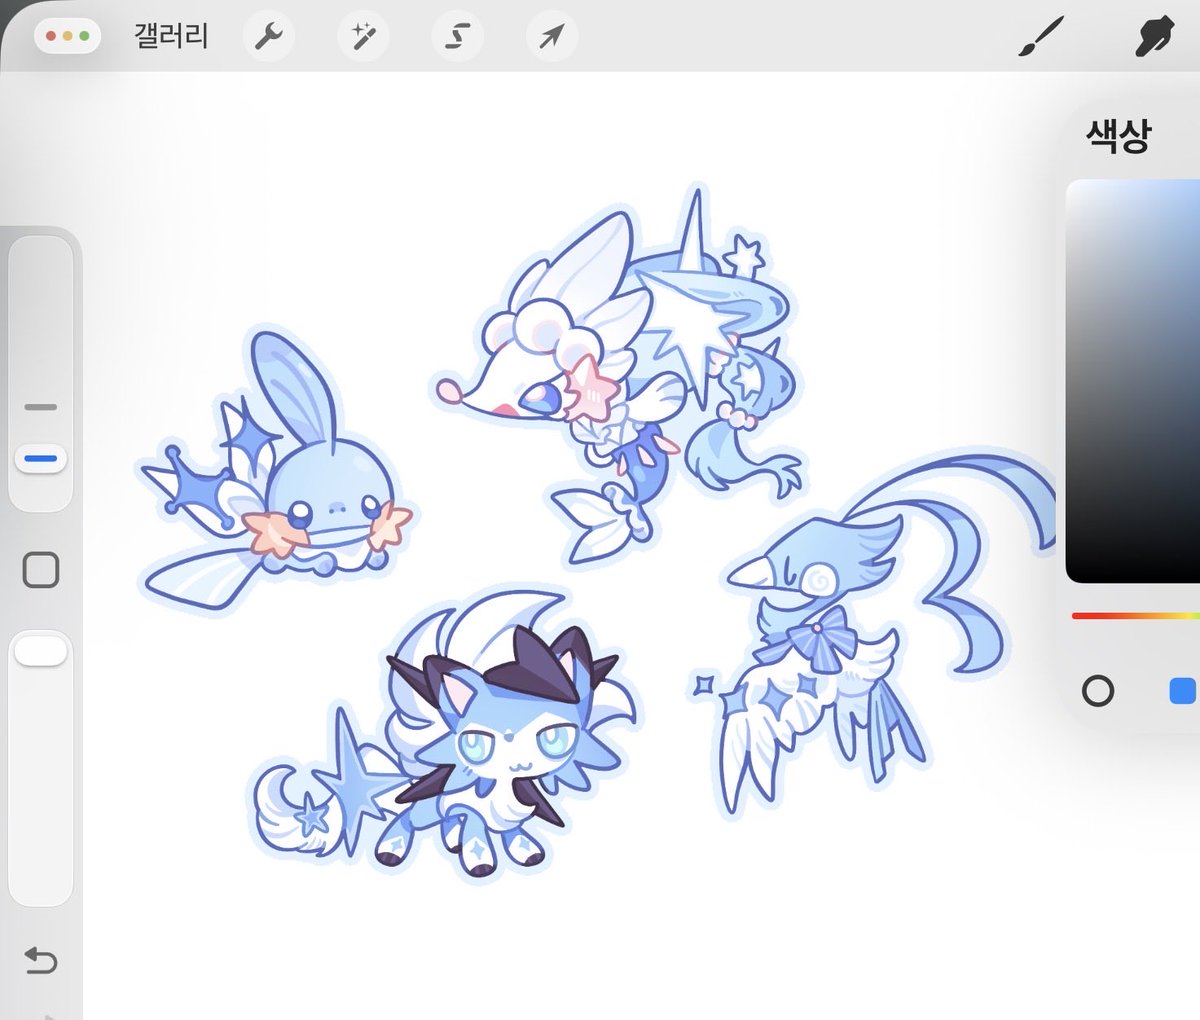Select the Smudge tool
The height and width of the screenshot is (1020, 1200).
[x=1155, y=38]
